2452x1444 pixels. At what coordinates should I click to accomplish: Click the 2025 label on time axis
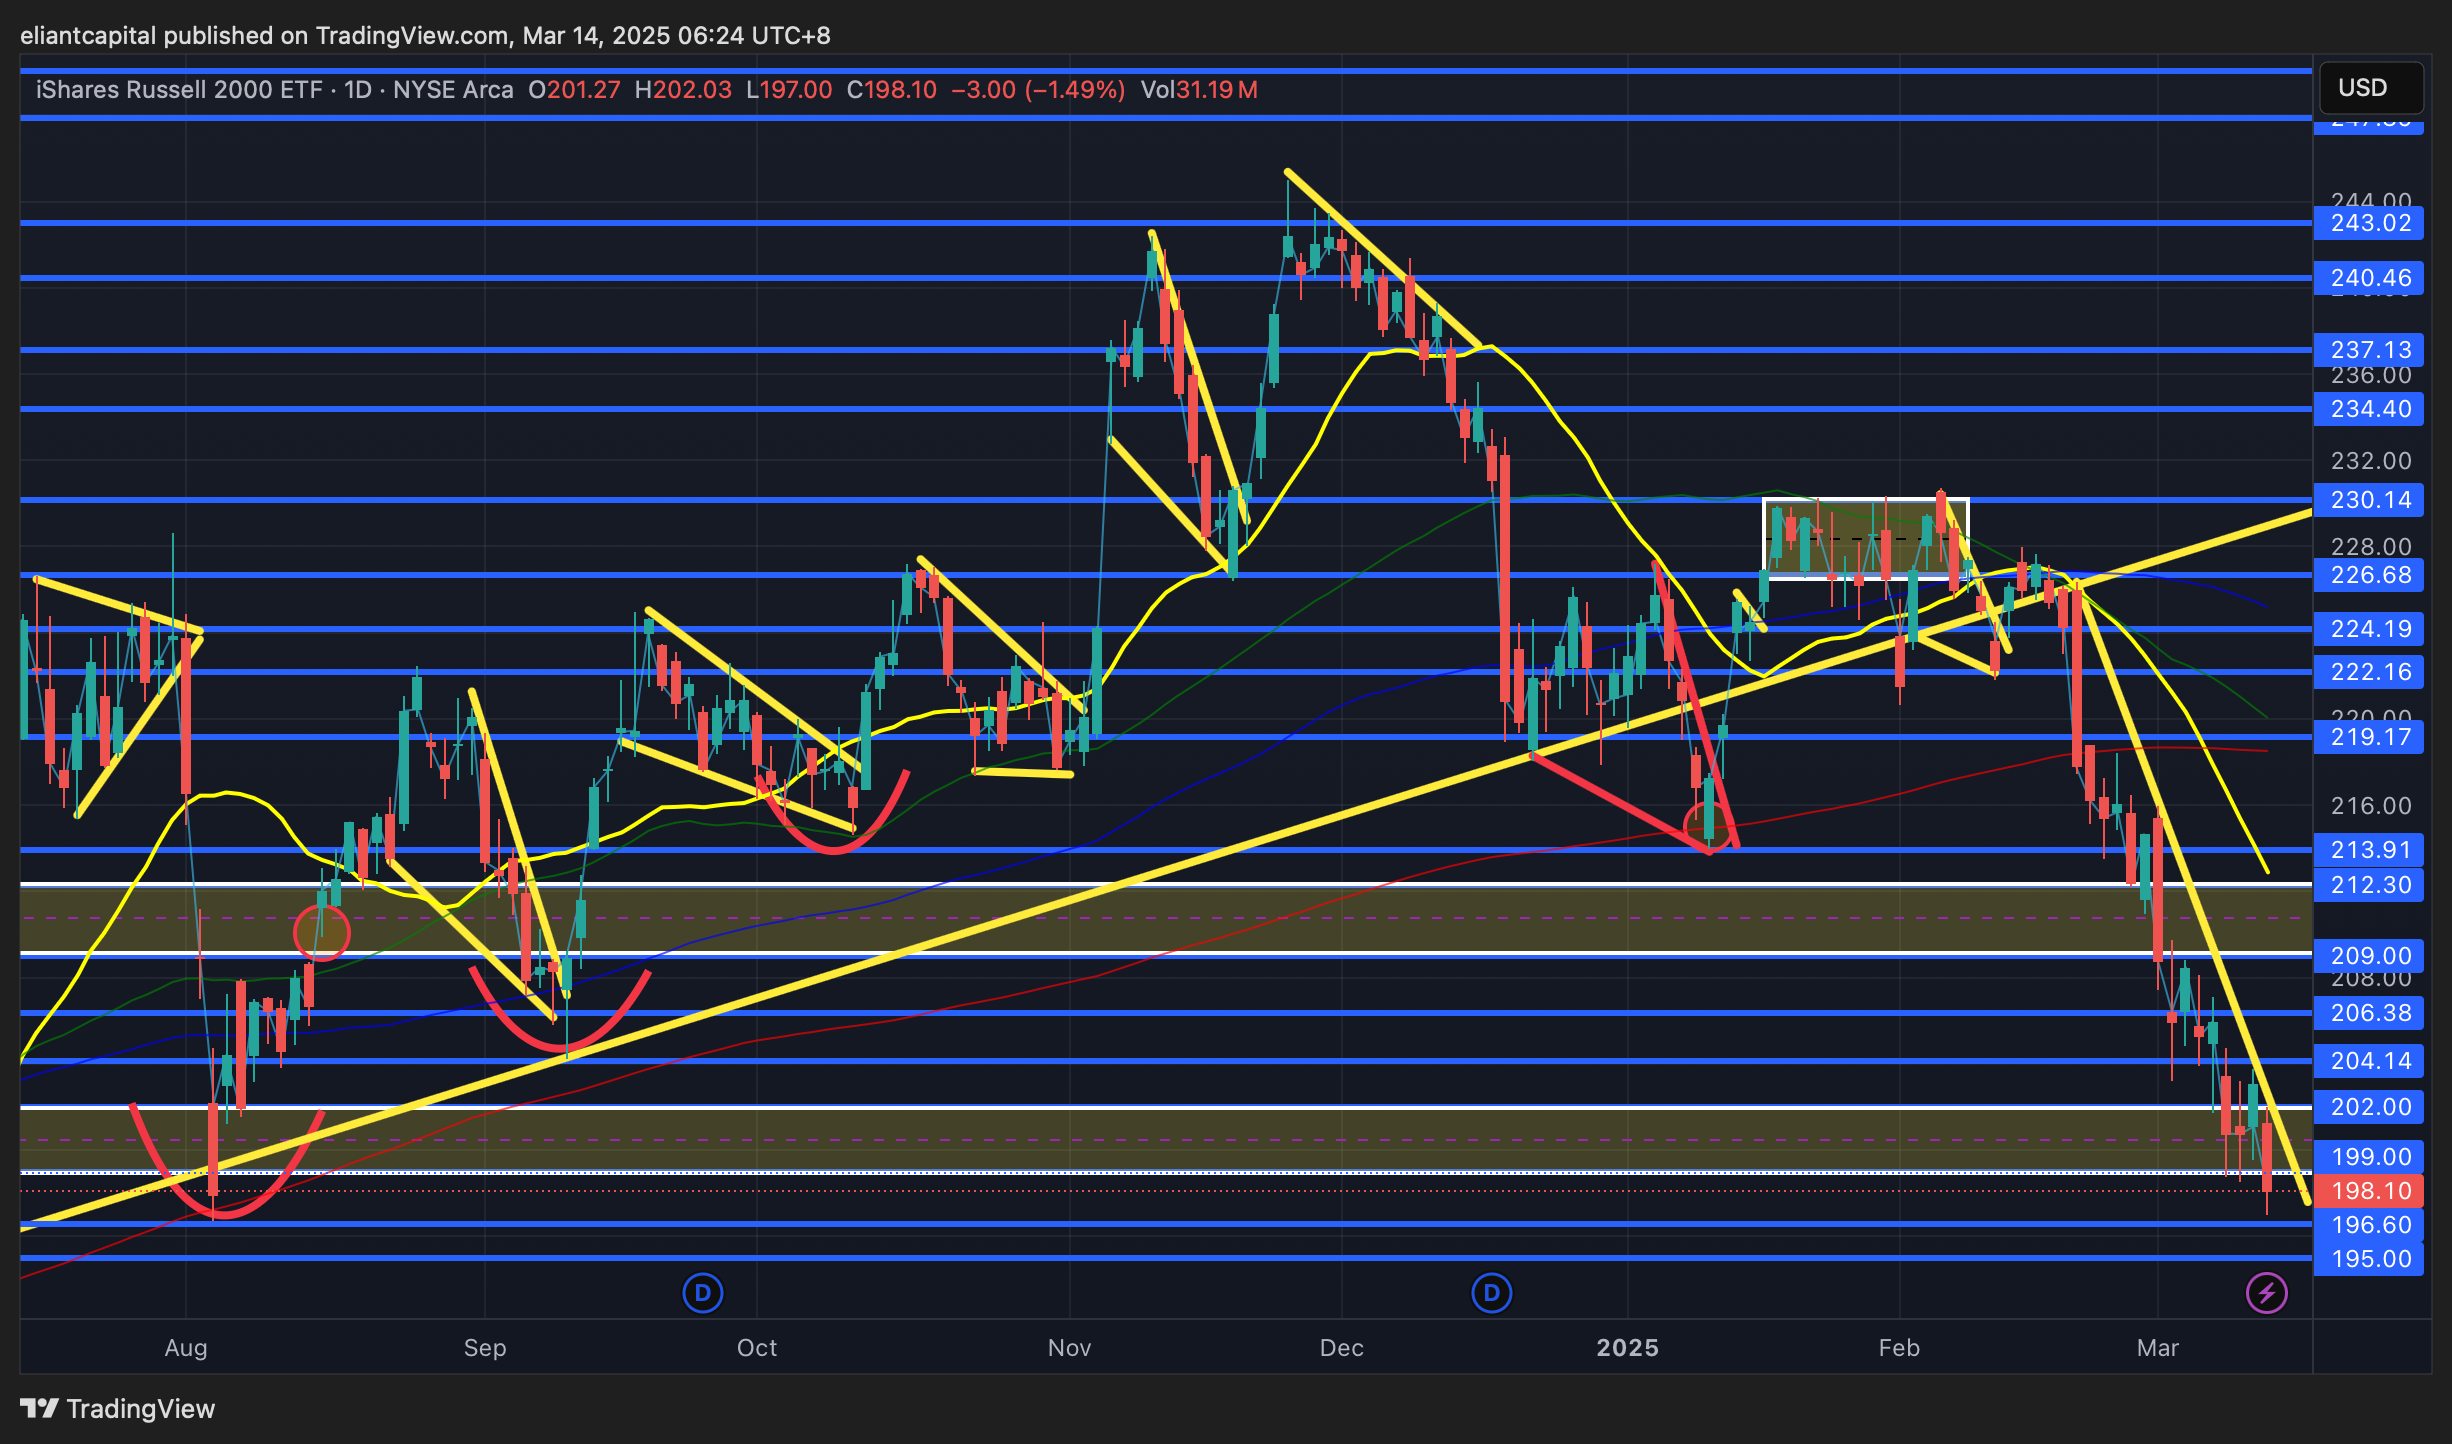(1627, 1348)
